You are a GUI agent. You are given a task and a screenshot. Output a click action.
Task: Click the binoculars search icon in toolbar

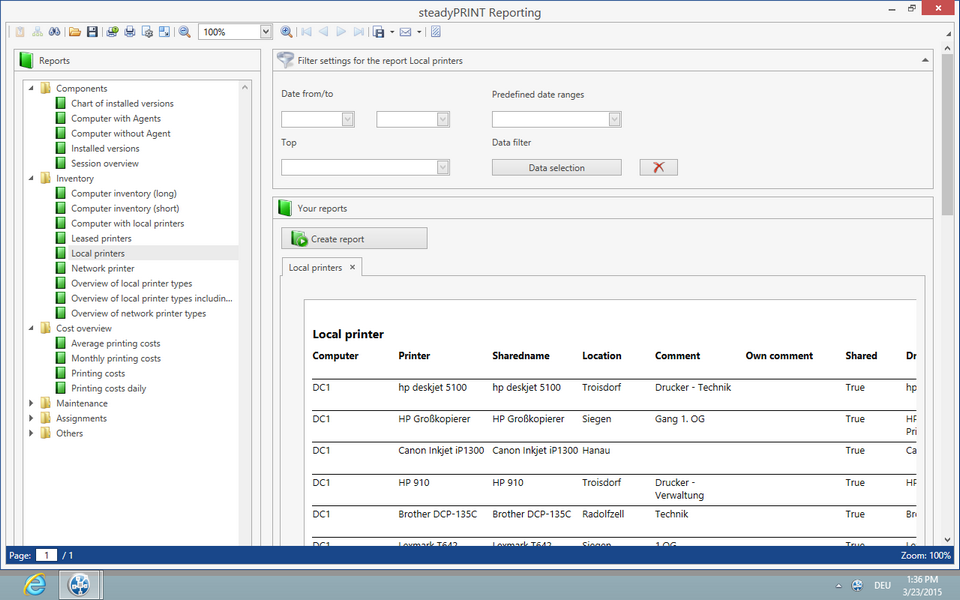[54, 32]
